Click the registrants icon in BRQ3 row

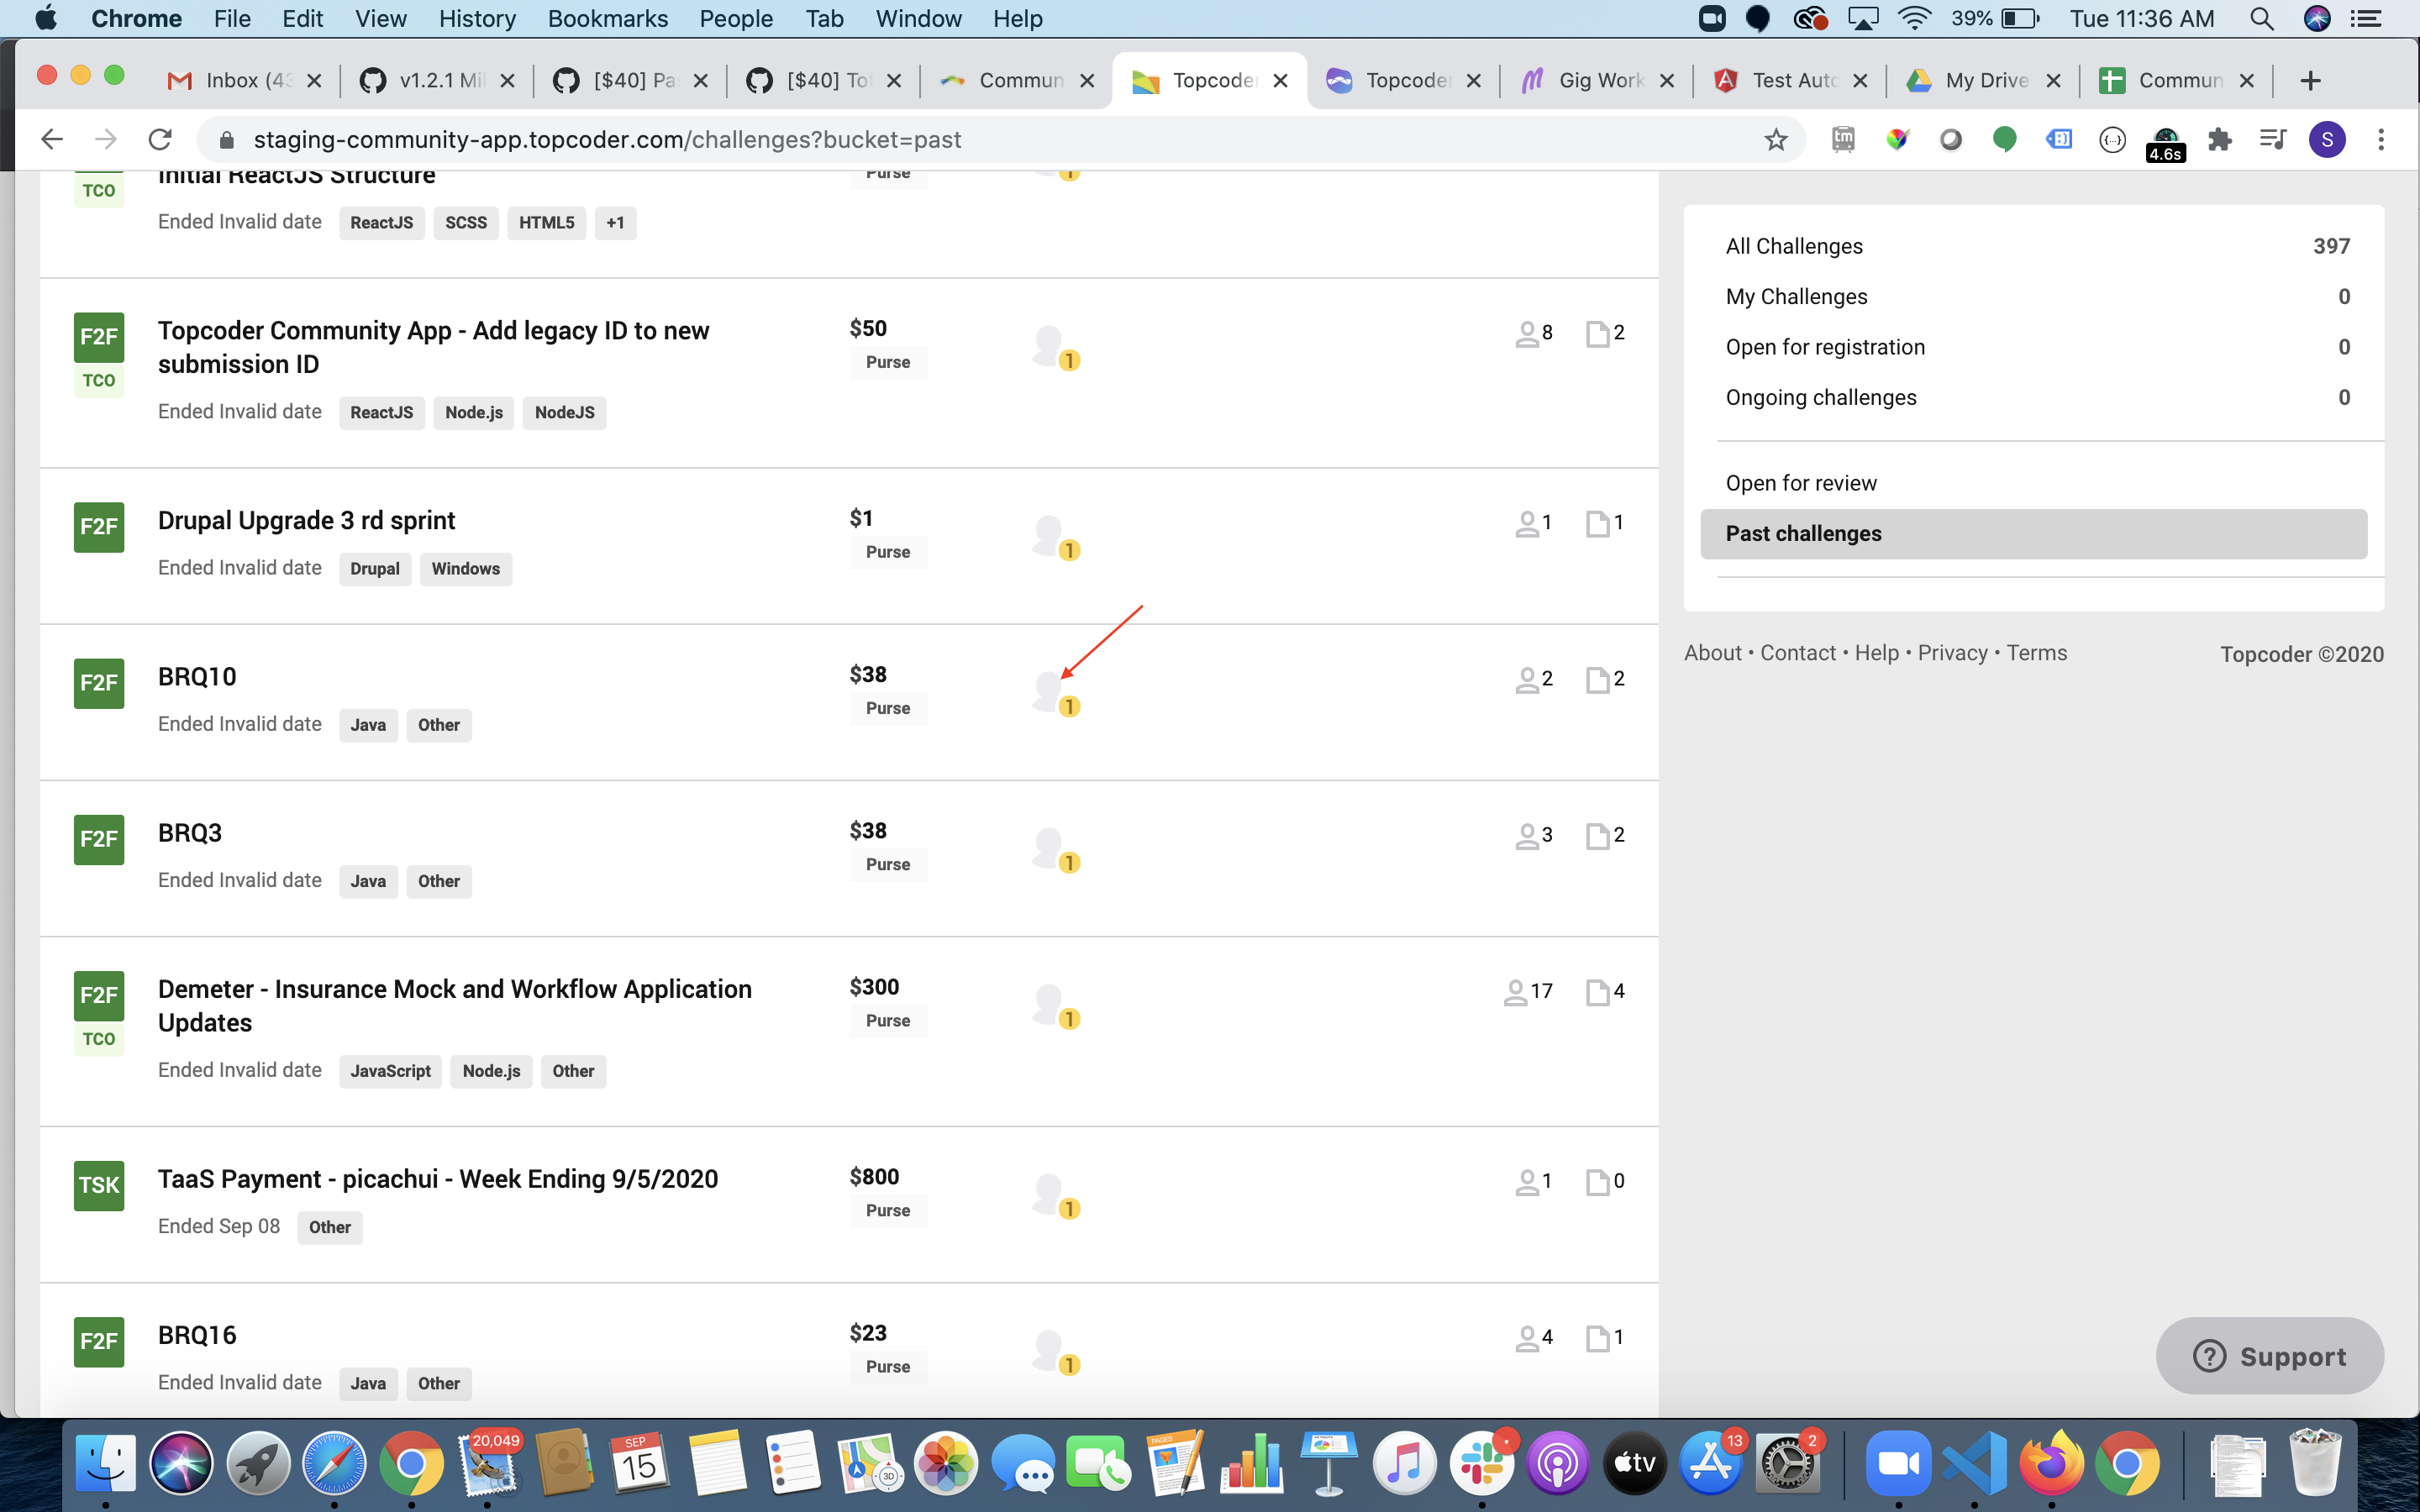pos(1527,835)
